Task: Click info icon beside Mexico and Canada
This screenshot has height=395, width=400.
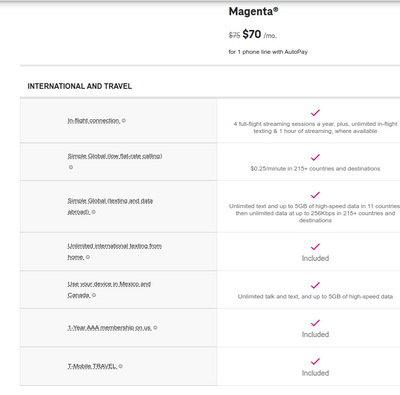Action: point(94,295)
